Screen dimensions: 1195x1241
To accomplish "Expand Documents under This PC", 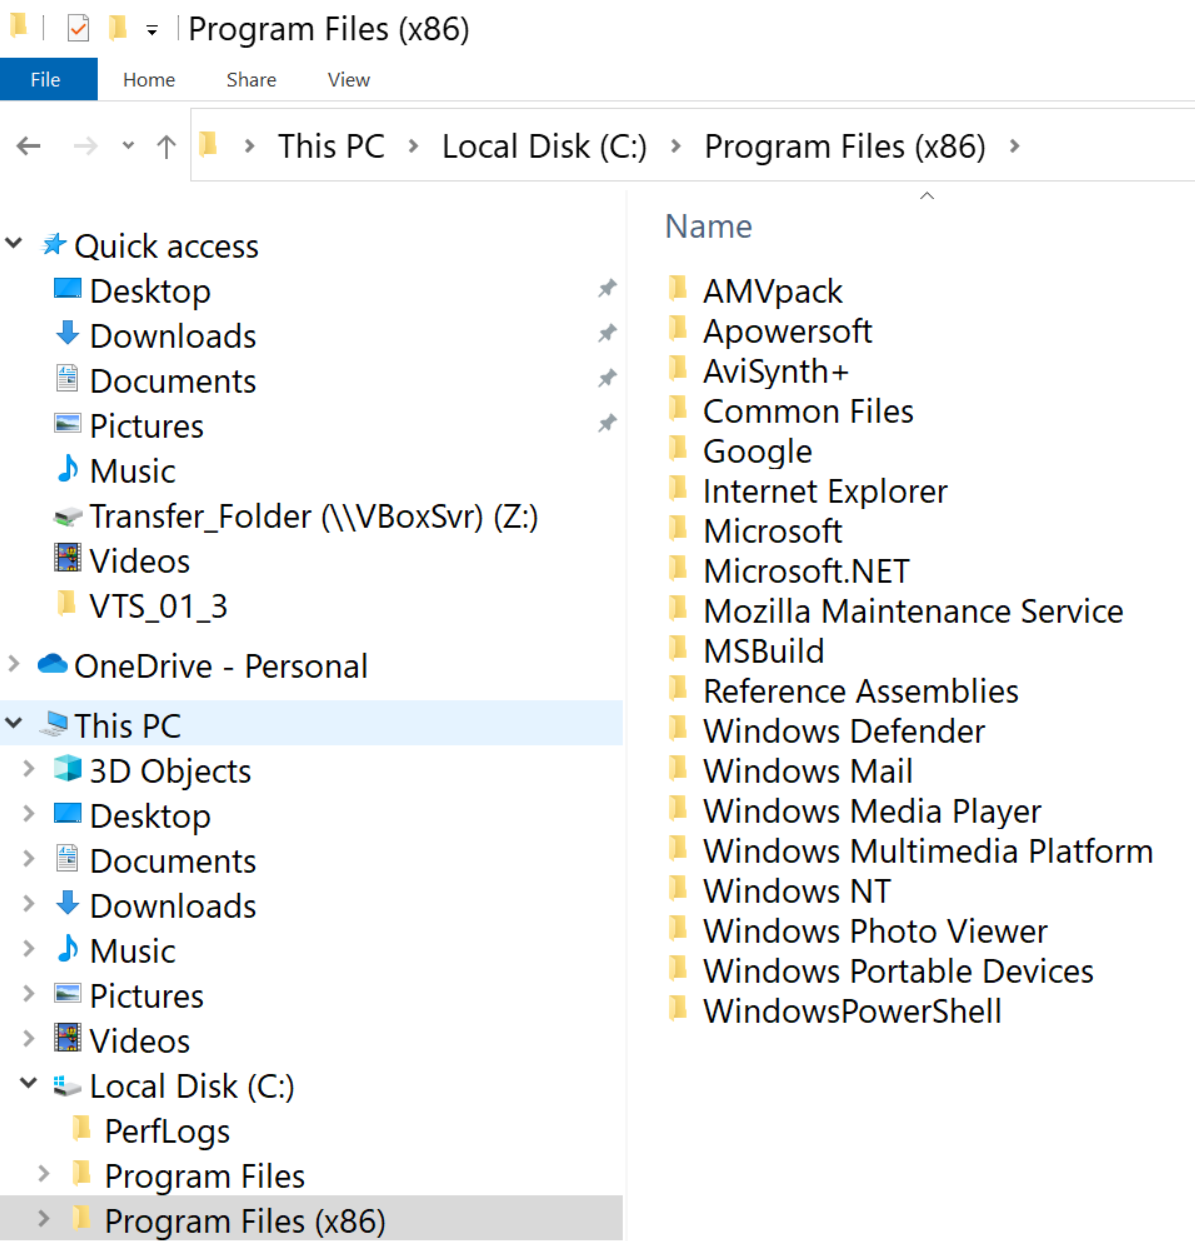I will tap(29, 858).
